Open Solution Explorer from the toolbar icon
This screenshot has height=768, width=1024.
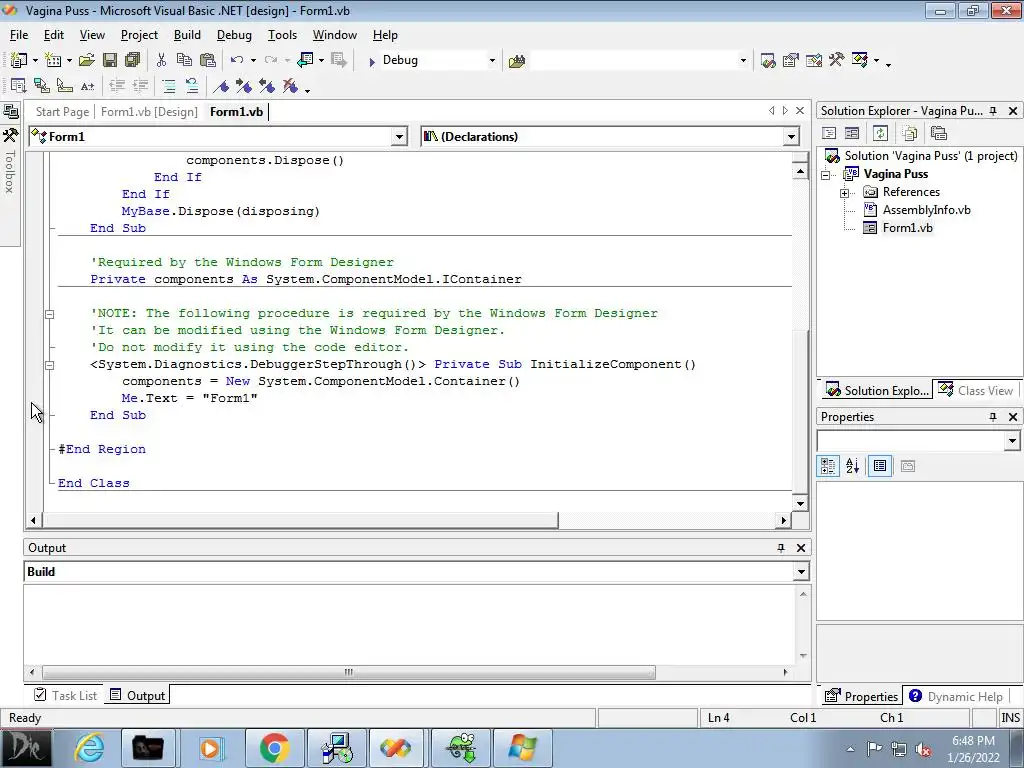click(x=768, y=61)
